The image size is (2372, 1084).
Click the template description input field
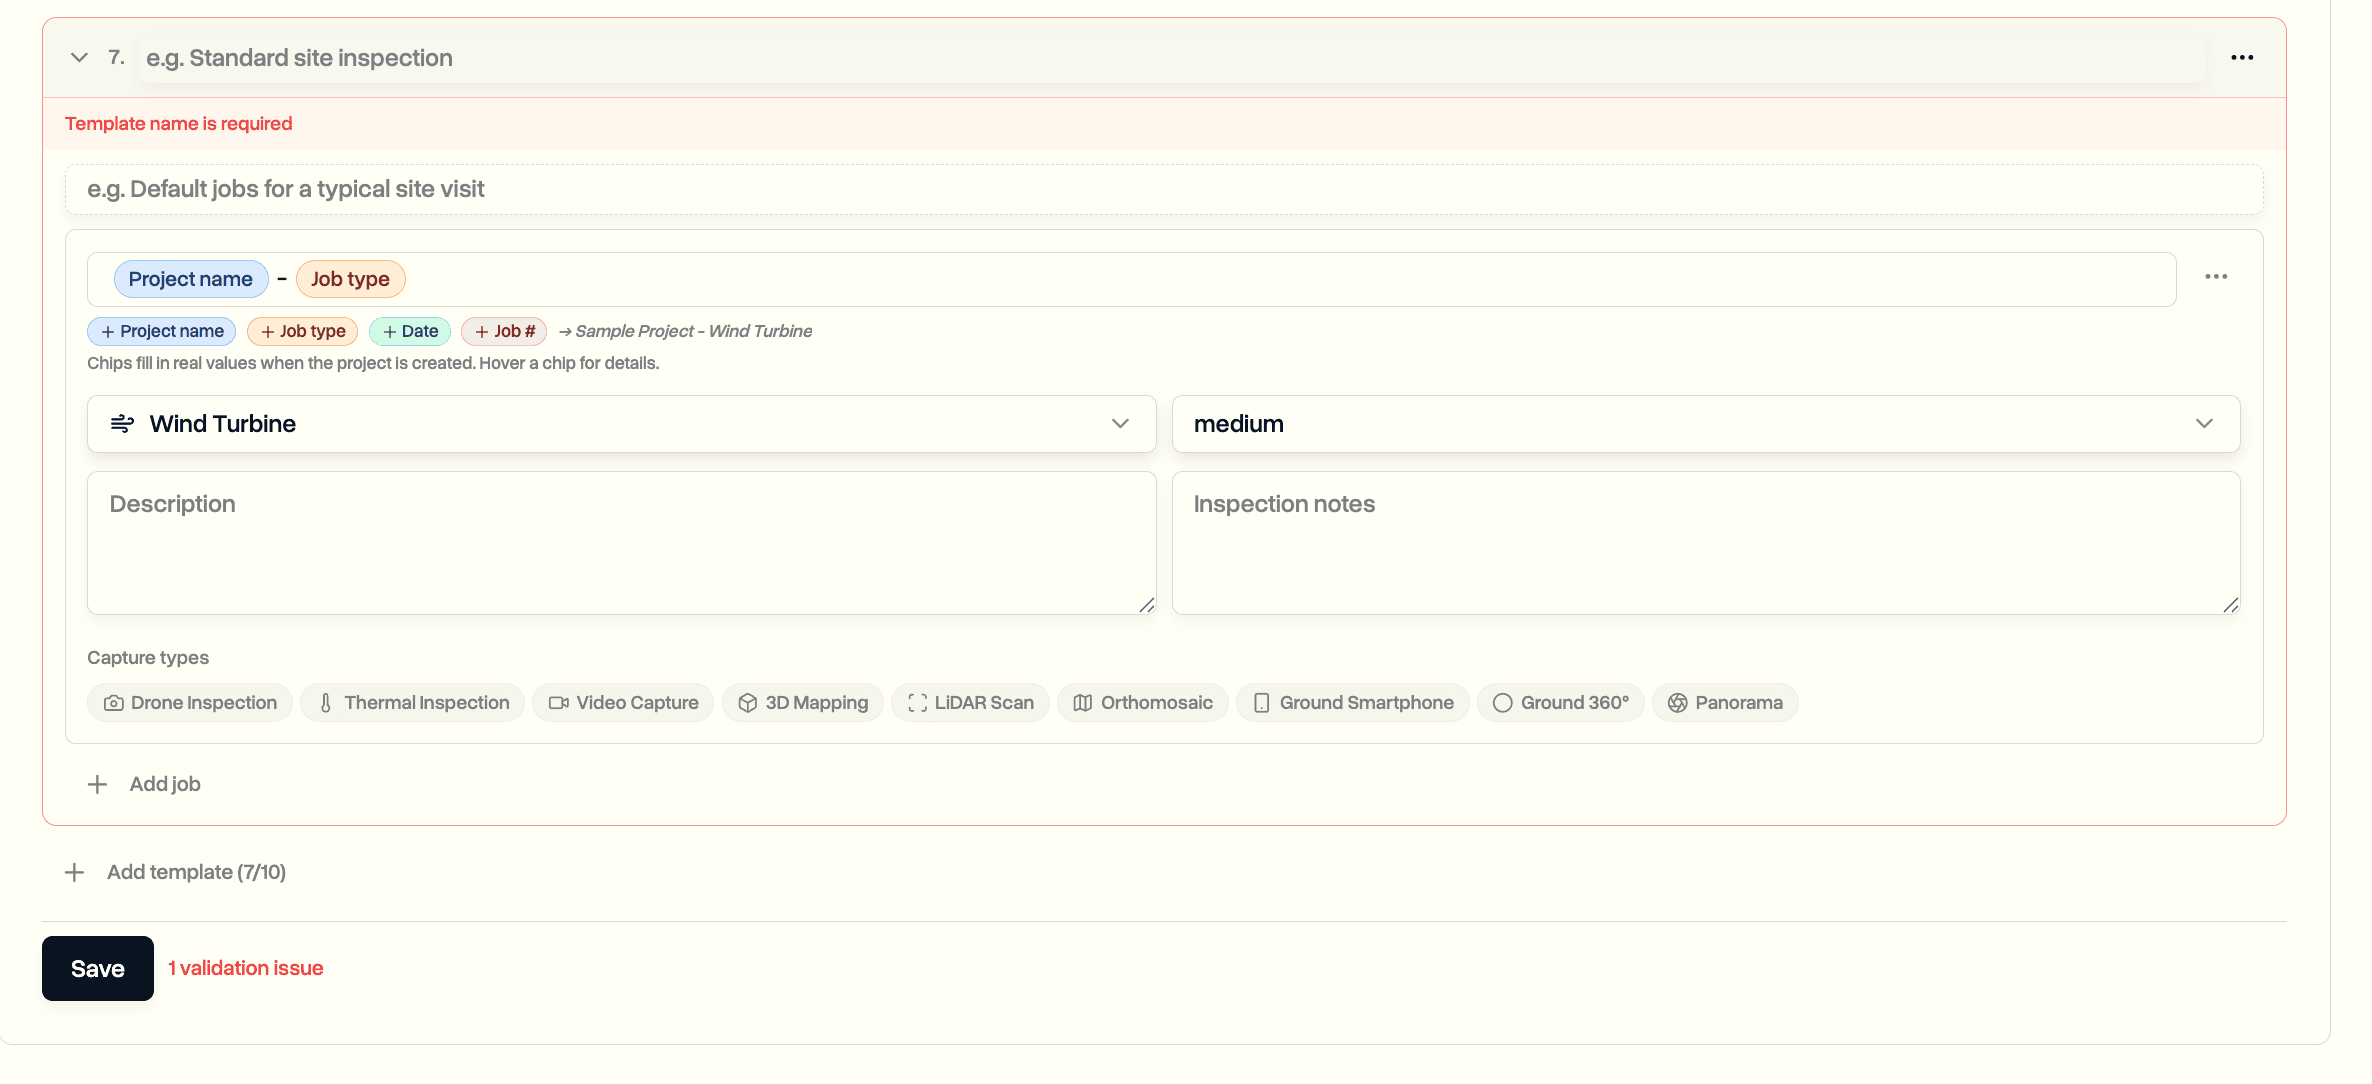1164,190
